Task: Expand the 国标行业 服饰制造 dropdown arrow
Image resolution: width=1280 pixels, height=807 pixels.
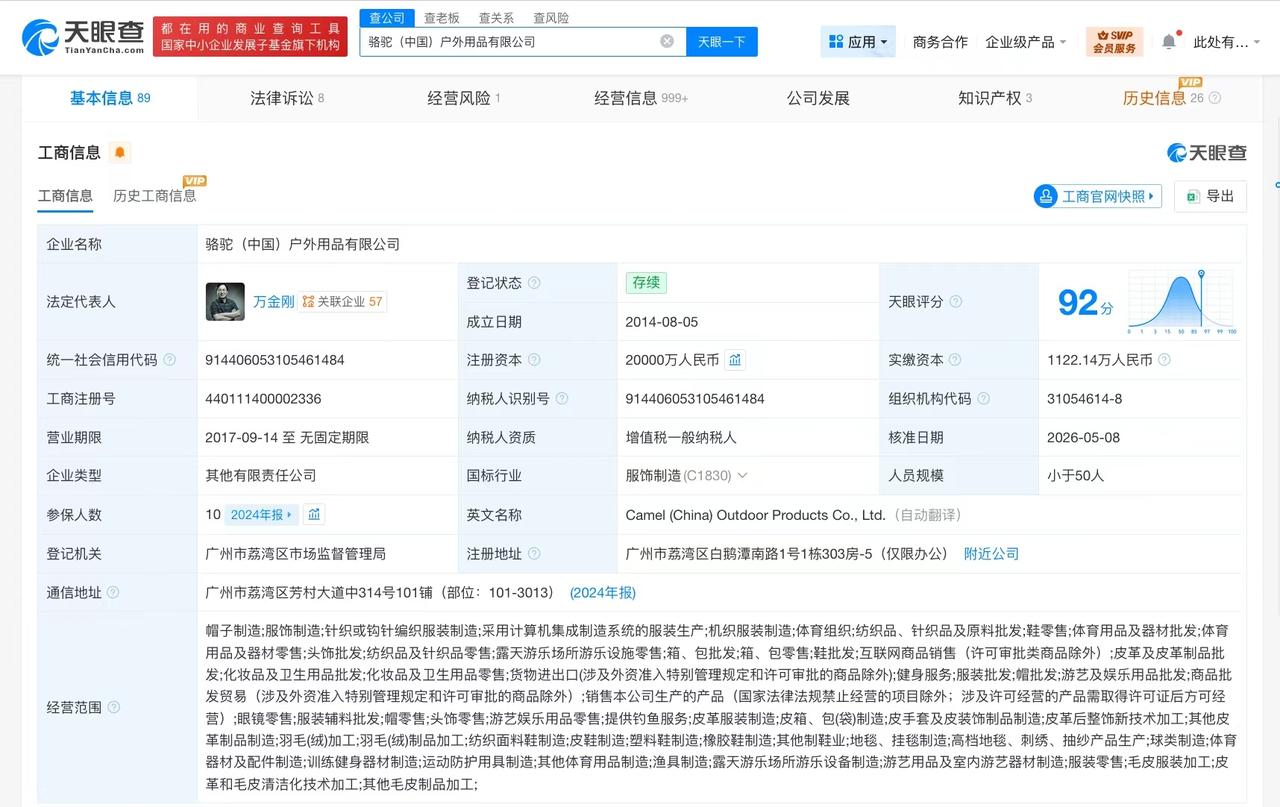Action: 742,476
